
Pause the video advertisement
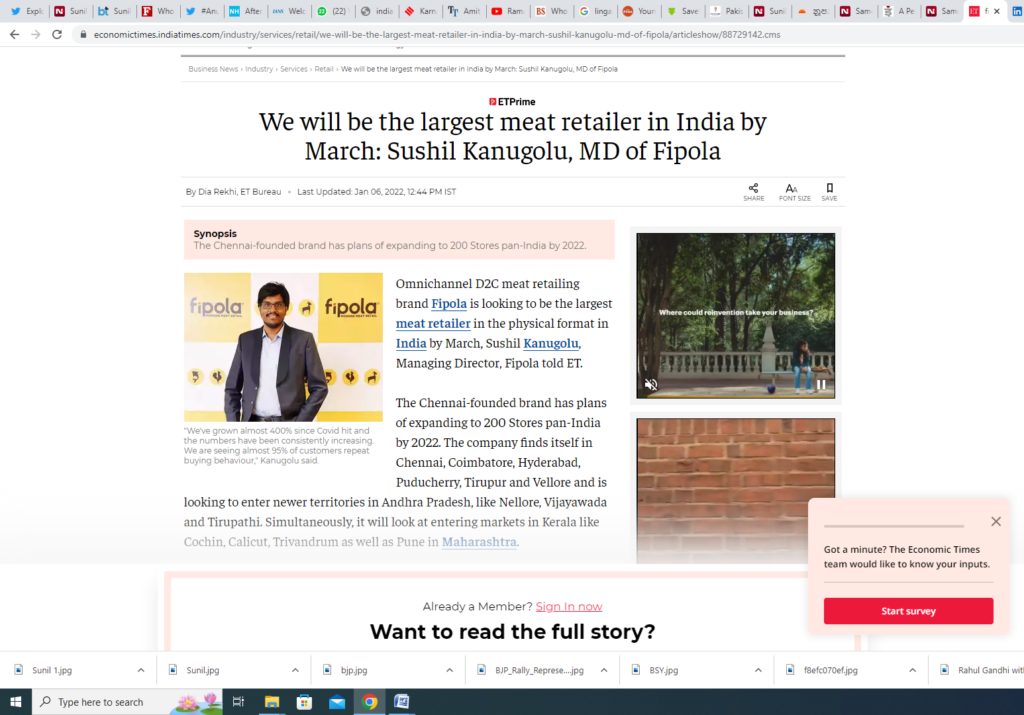pyautogui.click(x=821, y=385)
